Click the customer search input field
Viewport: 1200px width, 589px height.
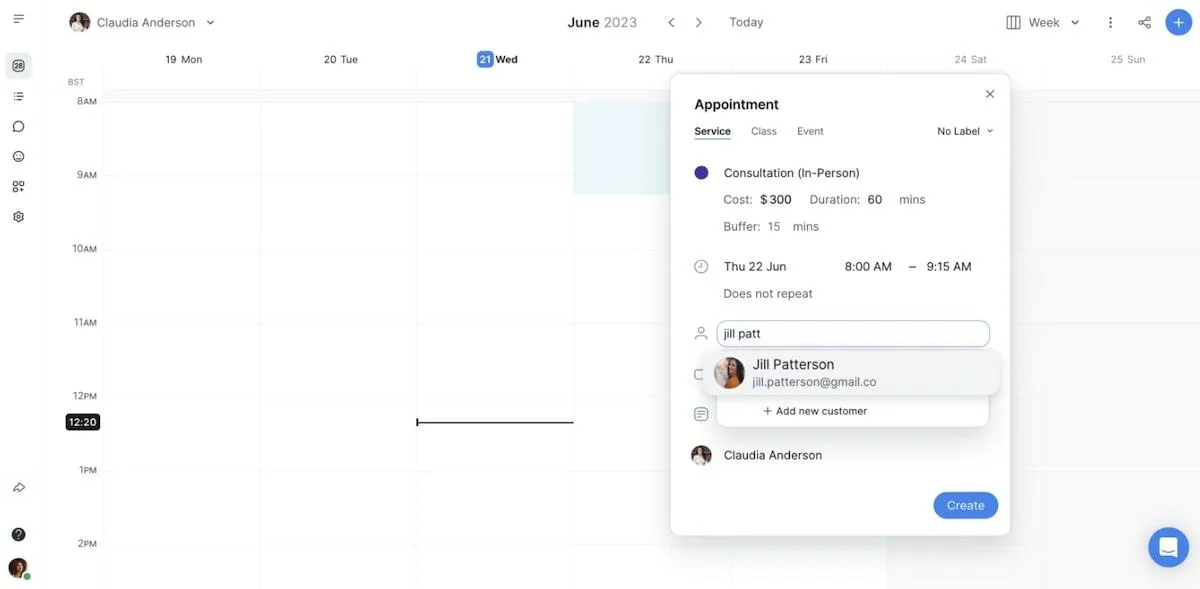(x=853, y=334)
